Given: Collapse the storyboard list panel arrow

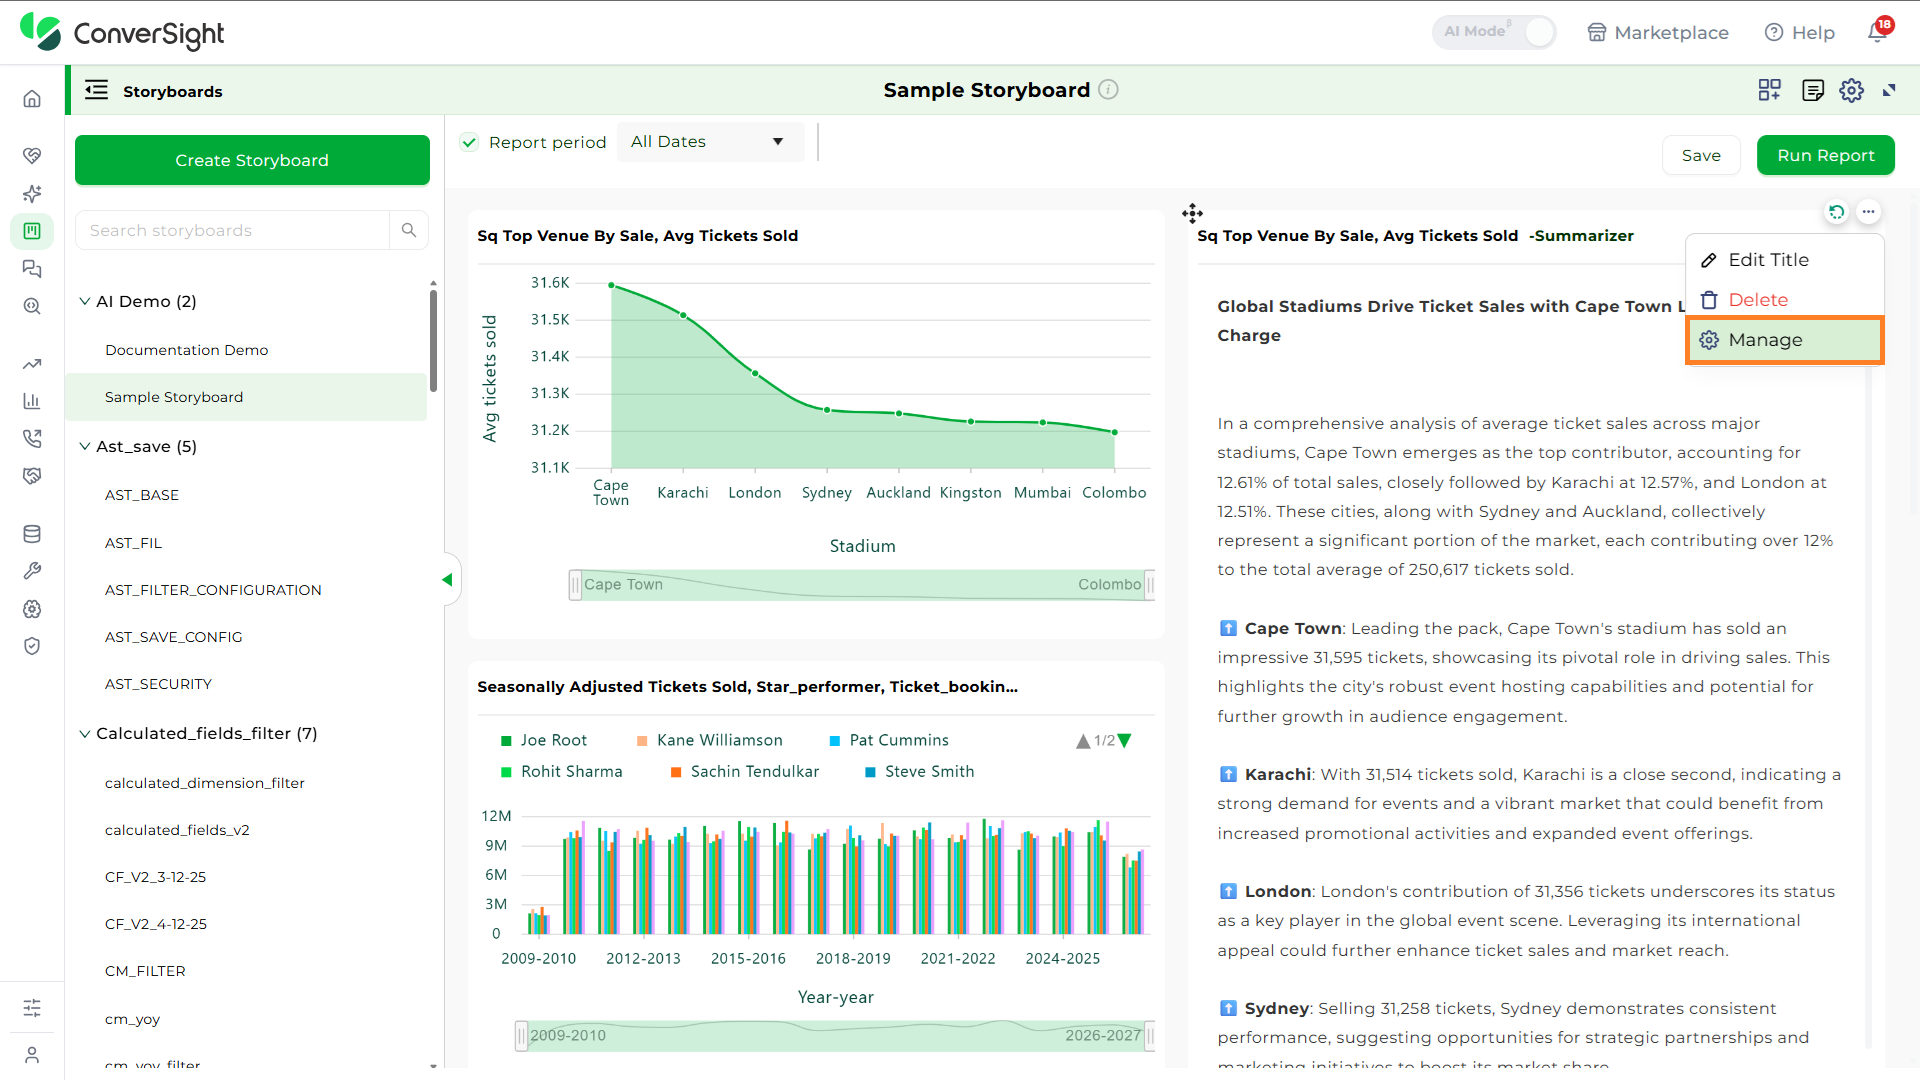Looking at the screenshot, I should pos(447,580).
